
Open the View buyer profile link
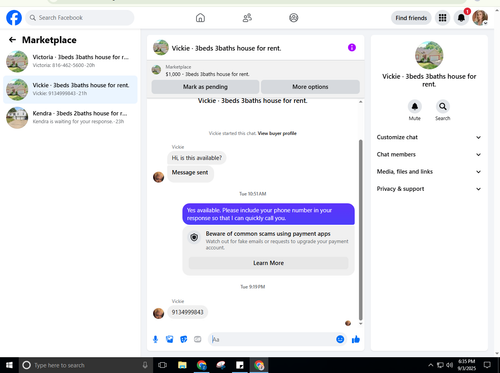277,133
